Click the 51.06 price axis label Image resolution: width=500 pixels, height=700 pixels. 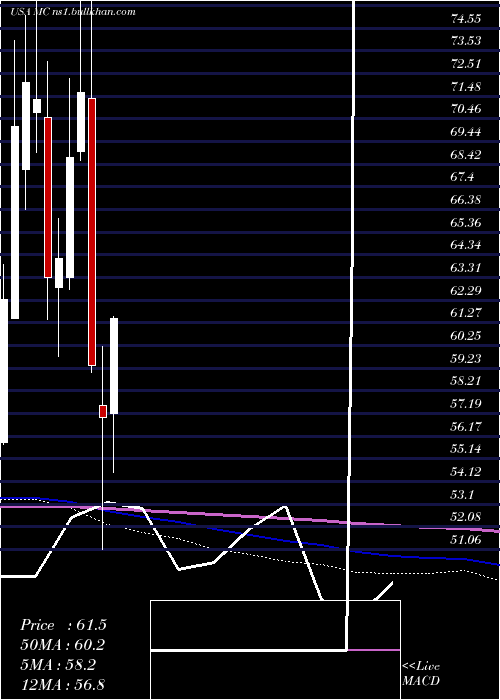[x=466, y=541]
